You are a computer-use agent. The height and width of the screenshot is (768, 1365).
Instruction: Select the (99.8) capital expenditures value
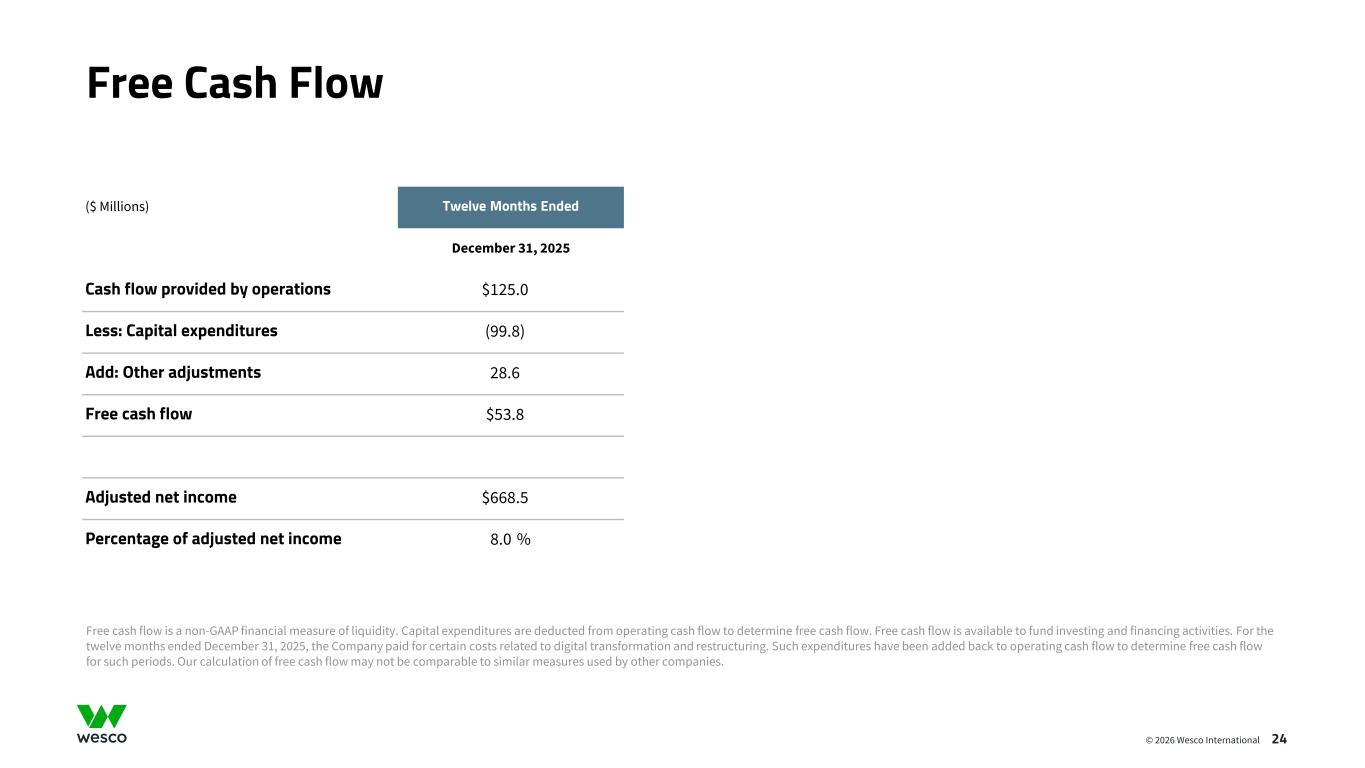pos(504,332)
